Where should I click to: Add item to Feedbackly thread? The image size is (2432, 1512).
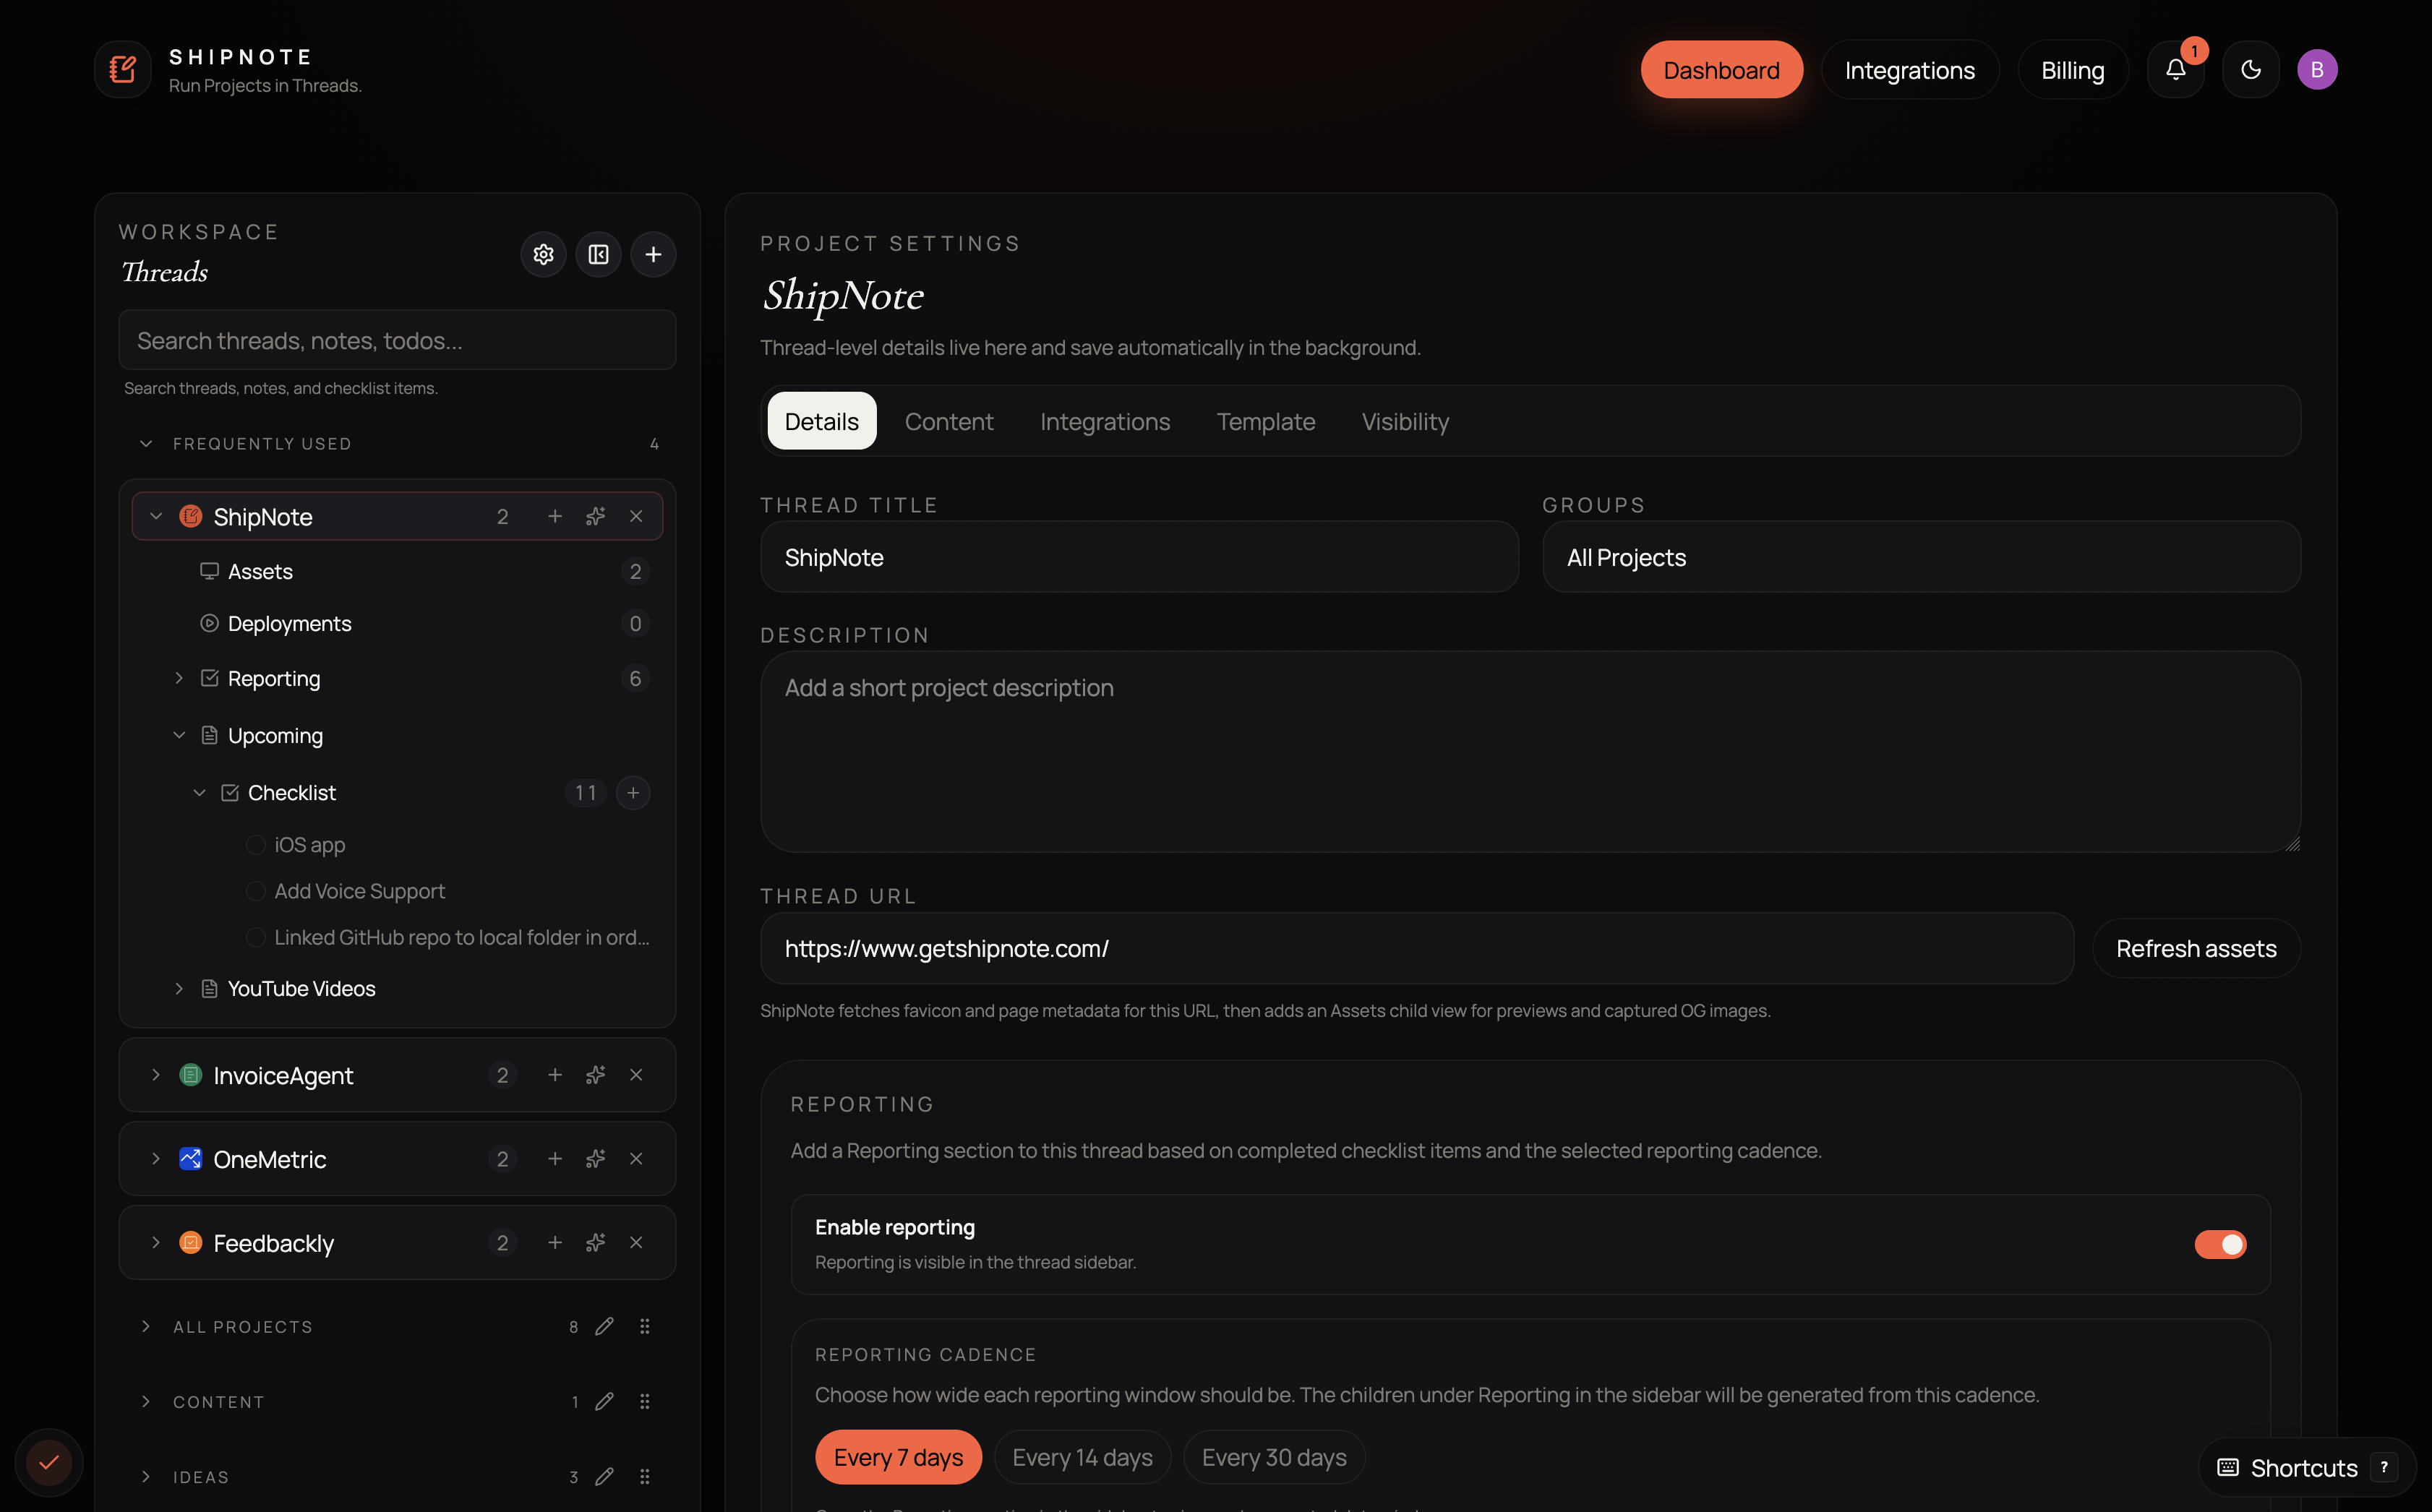click(555, 1243)
